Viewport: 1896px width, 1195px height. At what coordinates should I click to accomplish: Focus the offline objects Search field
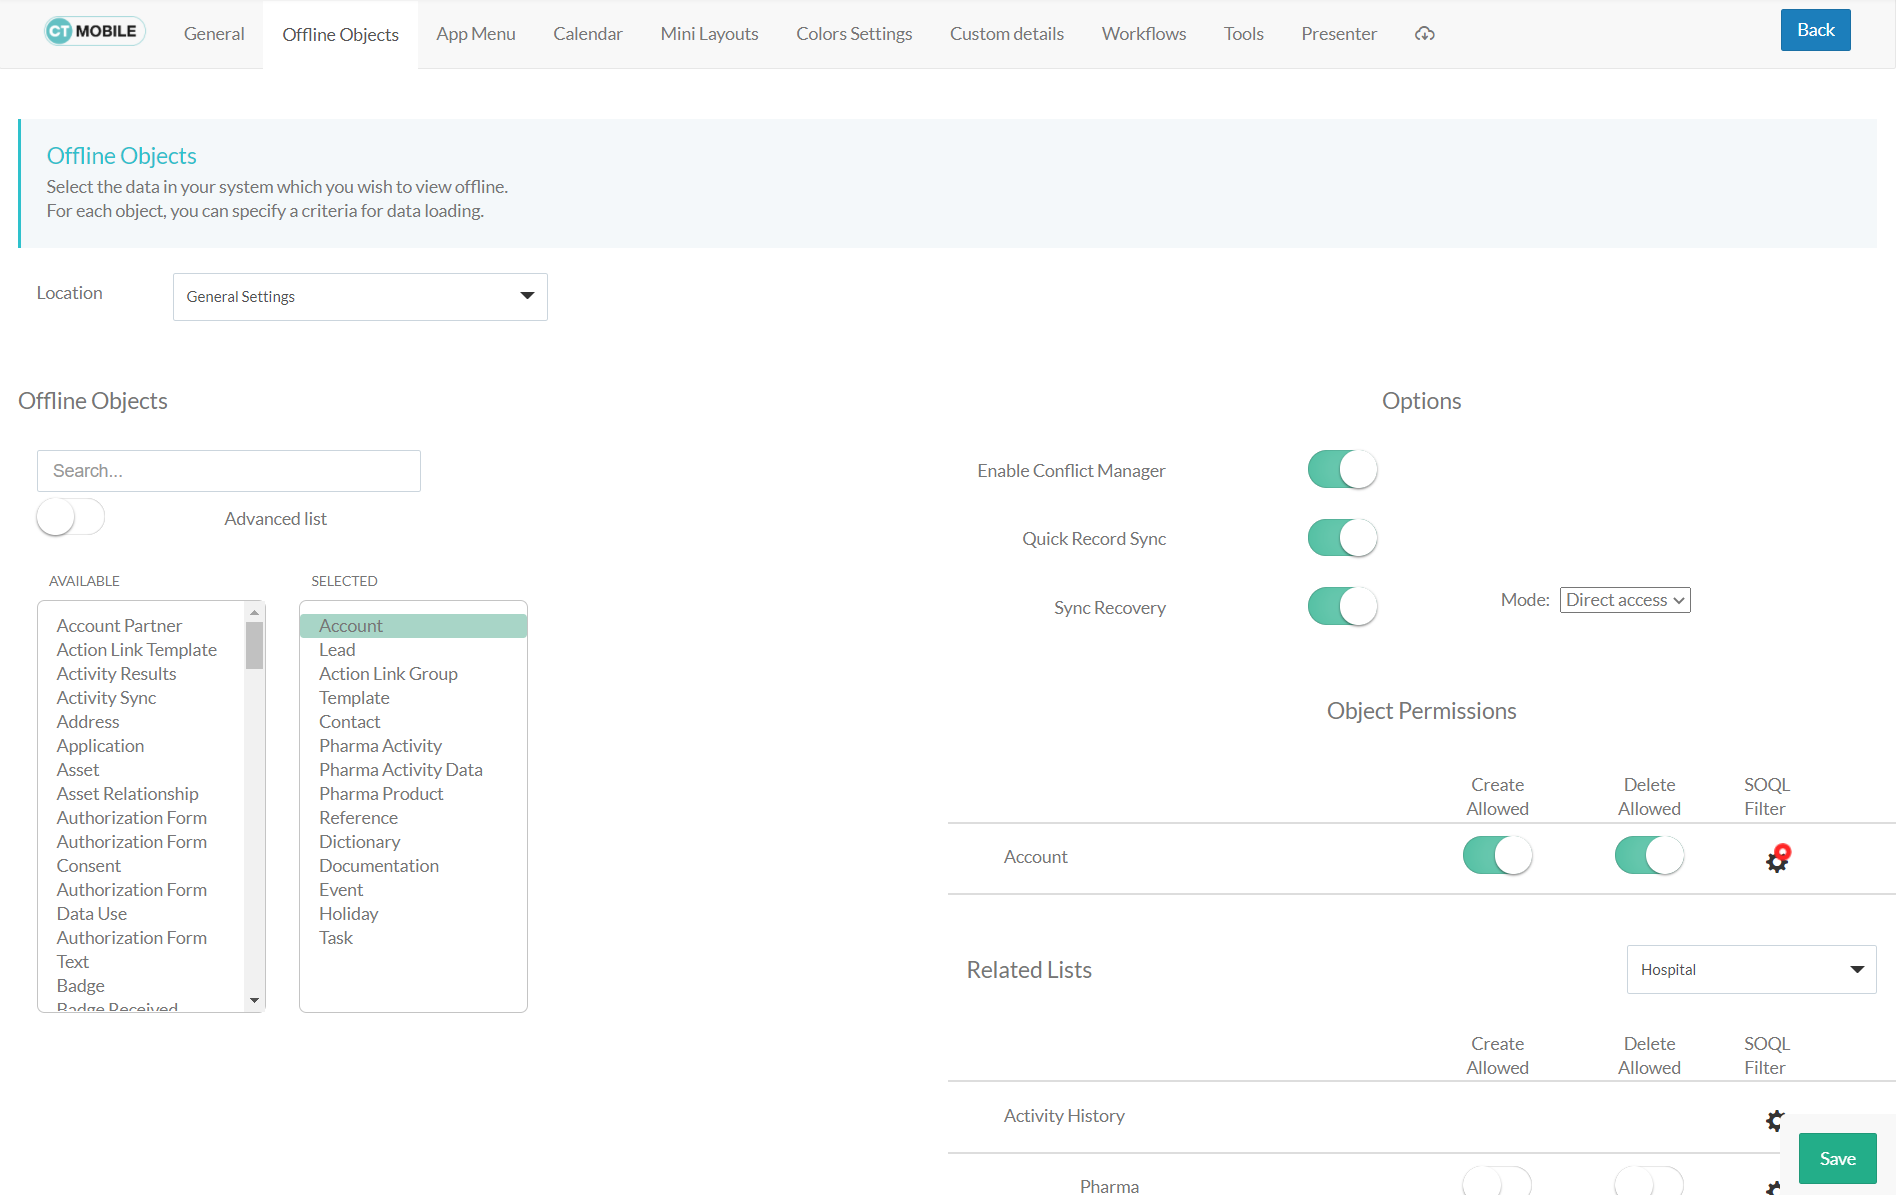pos(229,471)
